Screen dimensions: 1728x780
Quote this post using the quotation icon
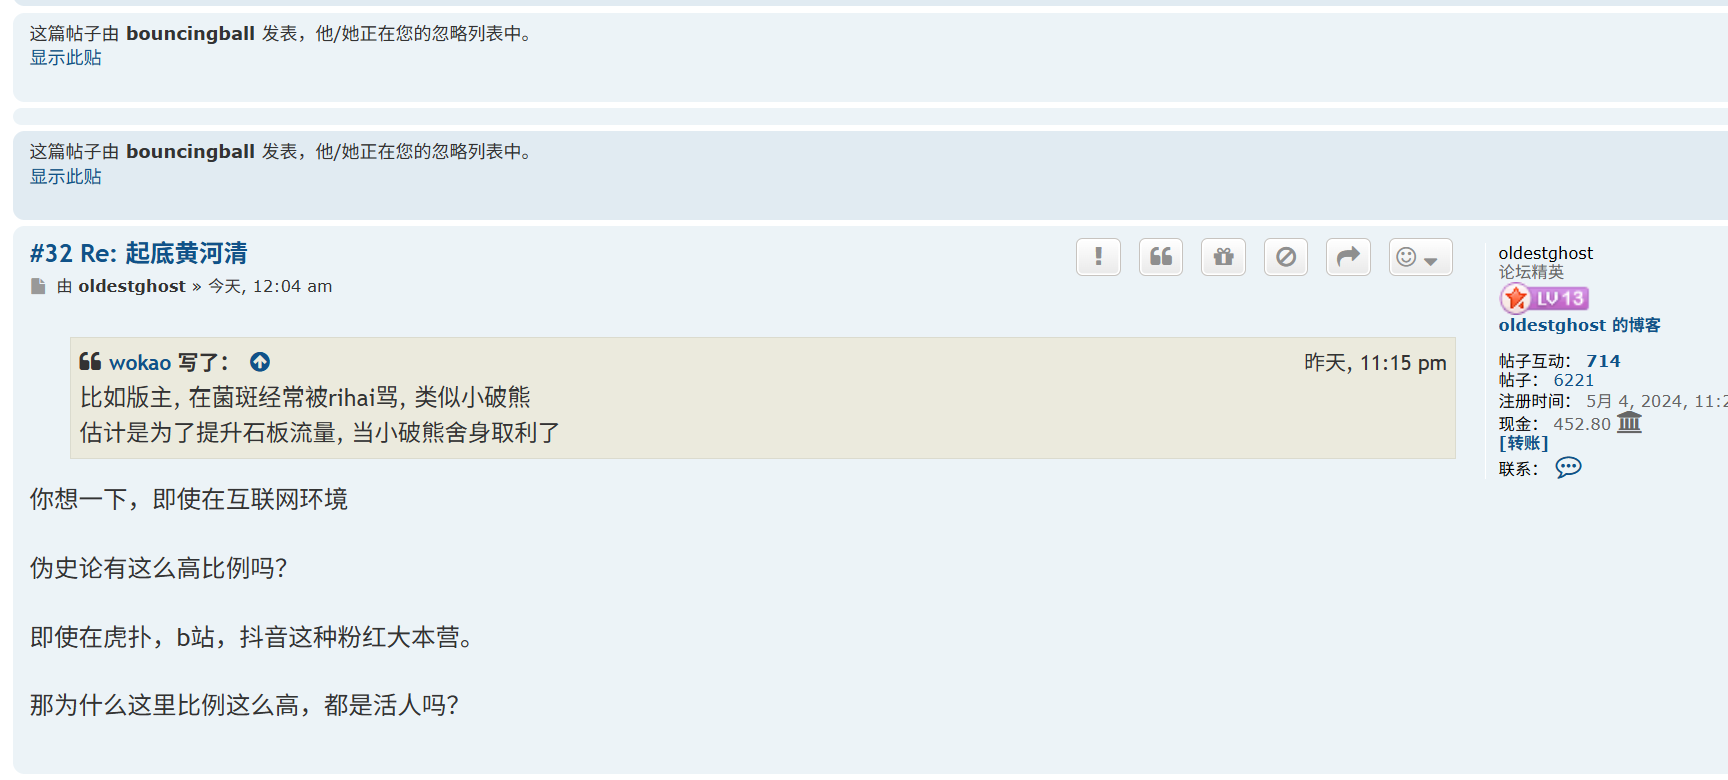pos(1161,257)
